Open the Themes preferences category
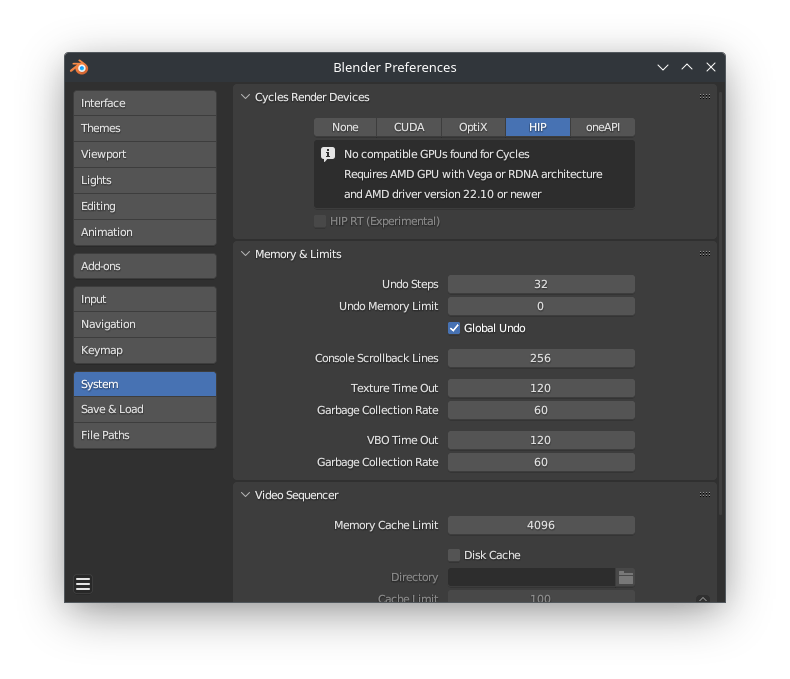 145,128
